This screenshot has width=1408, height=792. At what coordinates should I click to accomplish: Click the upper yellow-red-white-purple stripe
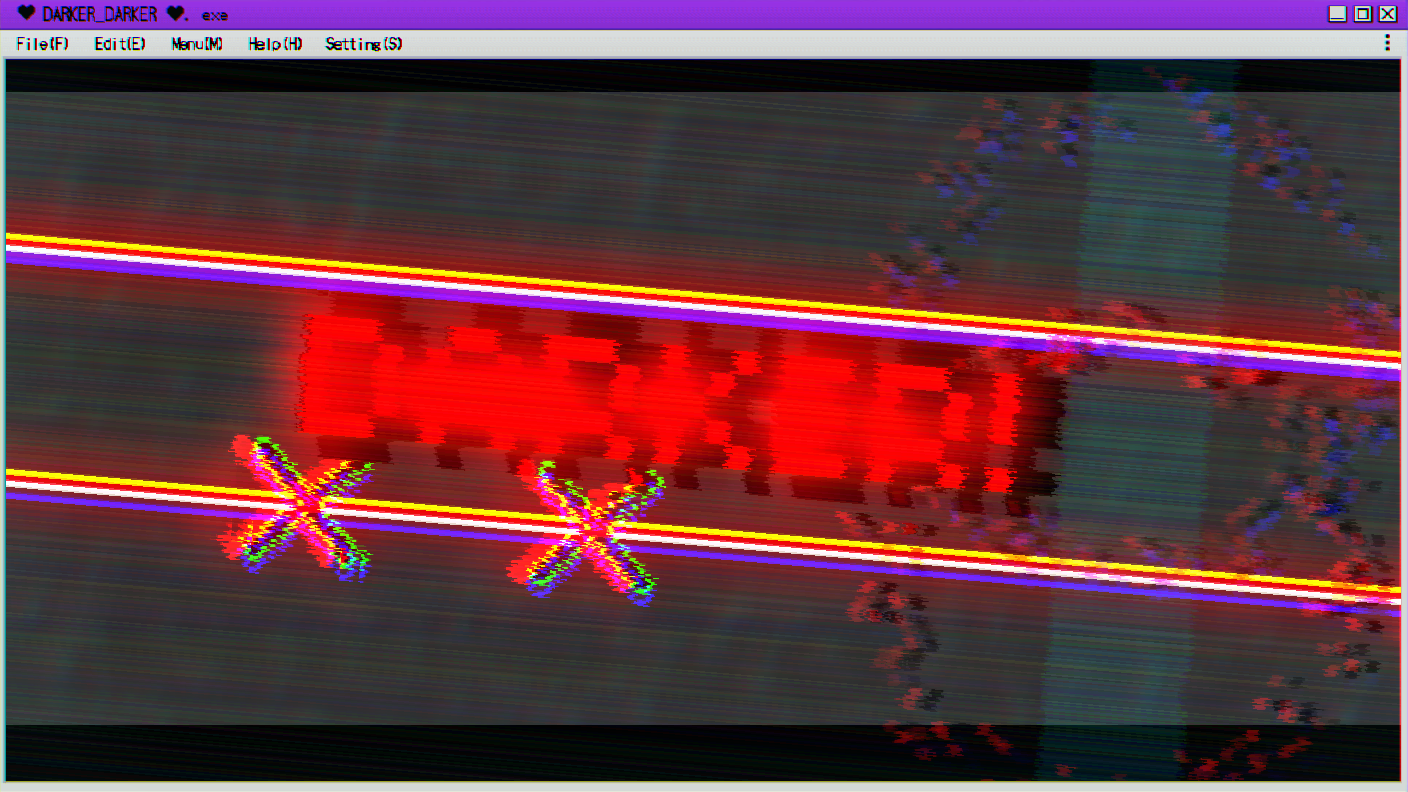[700, 297]
